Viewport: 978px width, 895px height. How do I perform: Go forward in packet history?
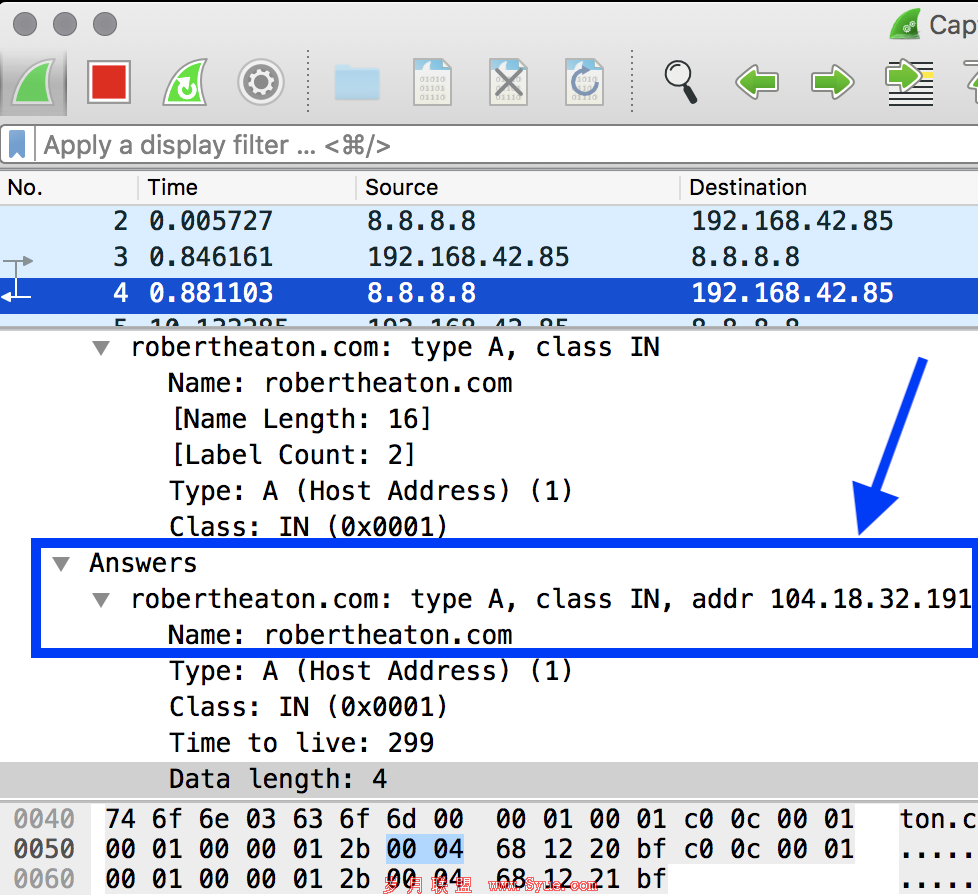point(832,82)
